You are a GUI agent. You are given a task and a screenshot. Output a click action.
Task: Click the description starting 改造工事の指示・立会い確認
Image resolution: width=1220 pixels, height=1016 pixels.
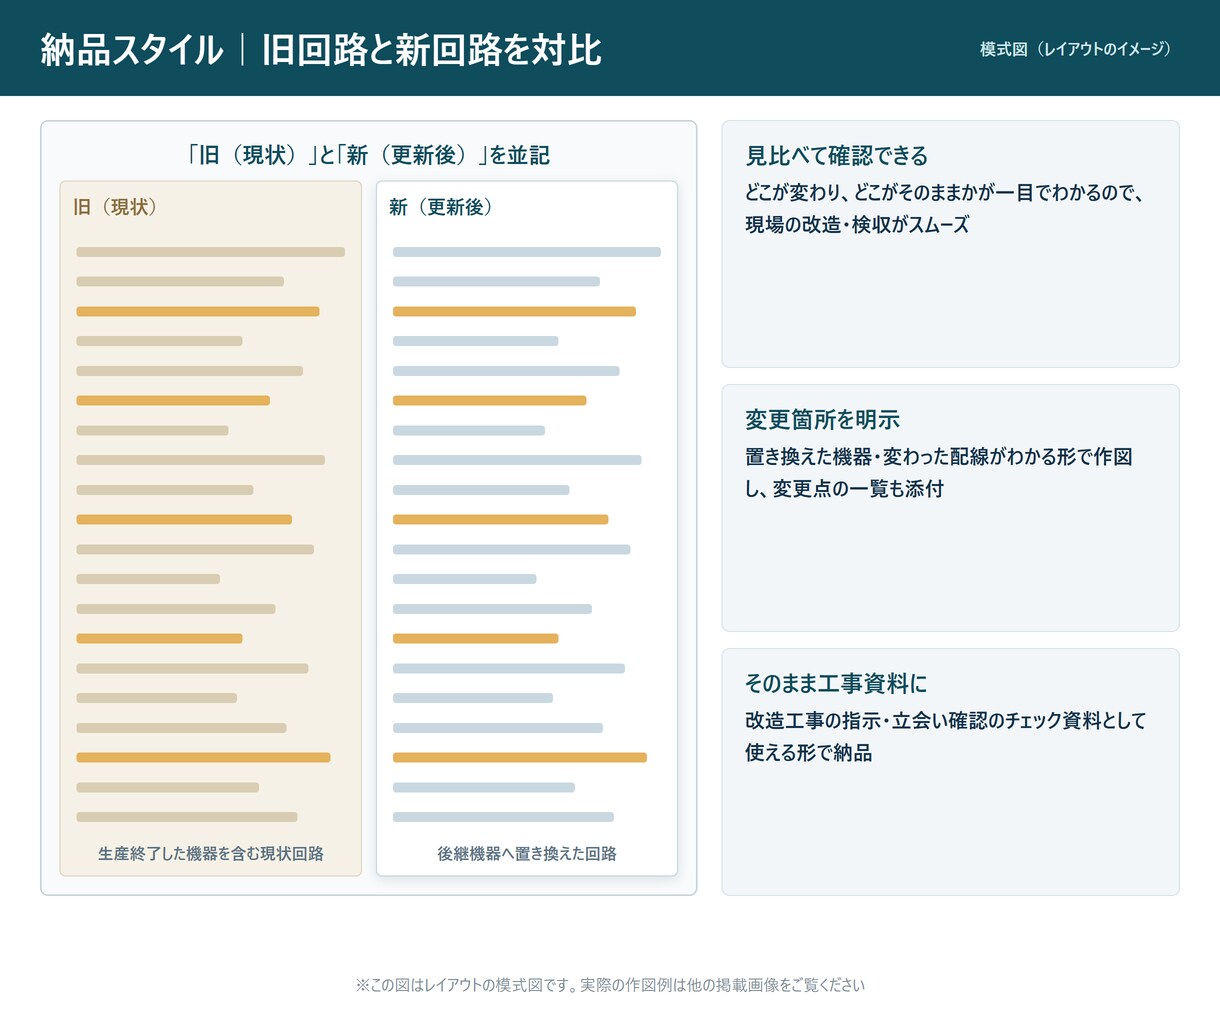(x=945, y=736)
